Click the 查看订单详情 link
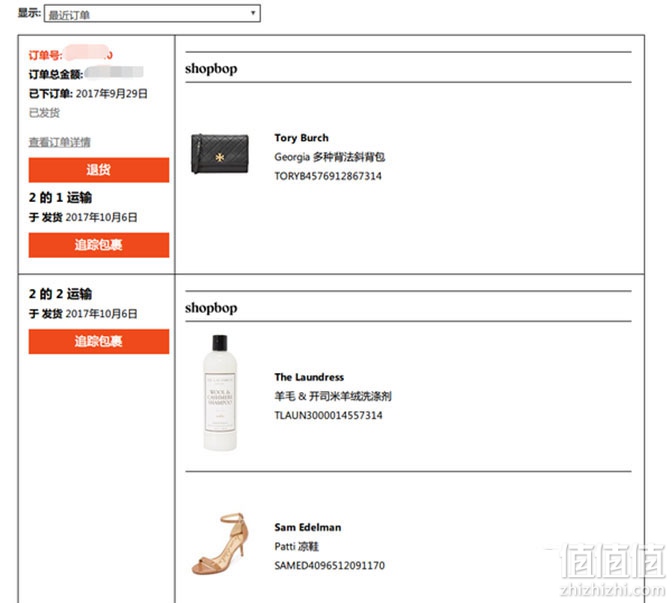672x603 pixels. (x=60, y=142)
